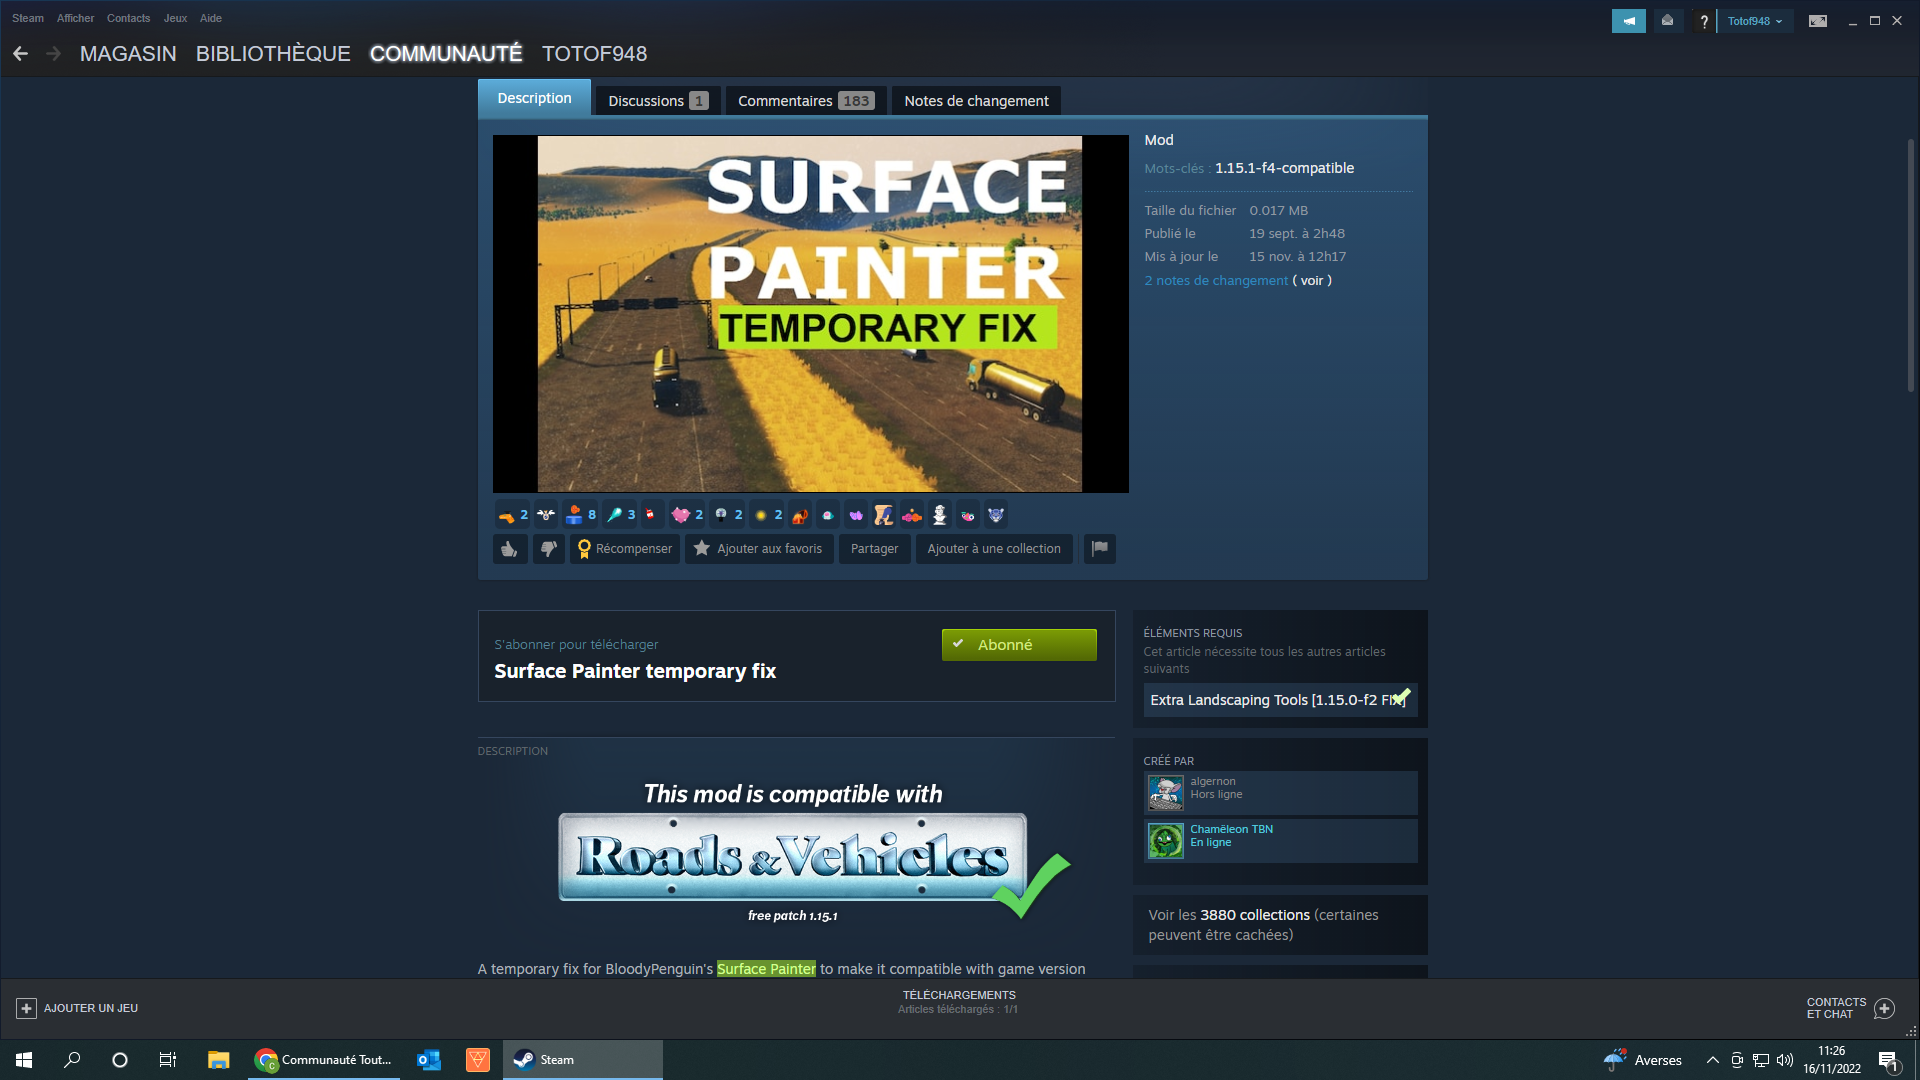Open the announcements megaphone icon

[1628, 21]
